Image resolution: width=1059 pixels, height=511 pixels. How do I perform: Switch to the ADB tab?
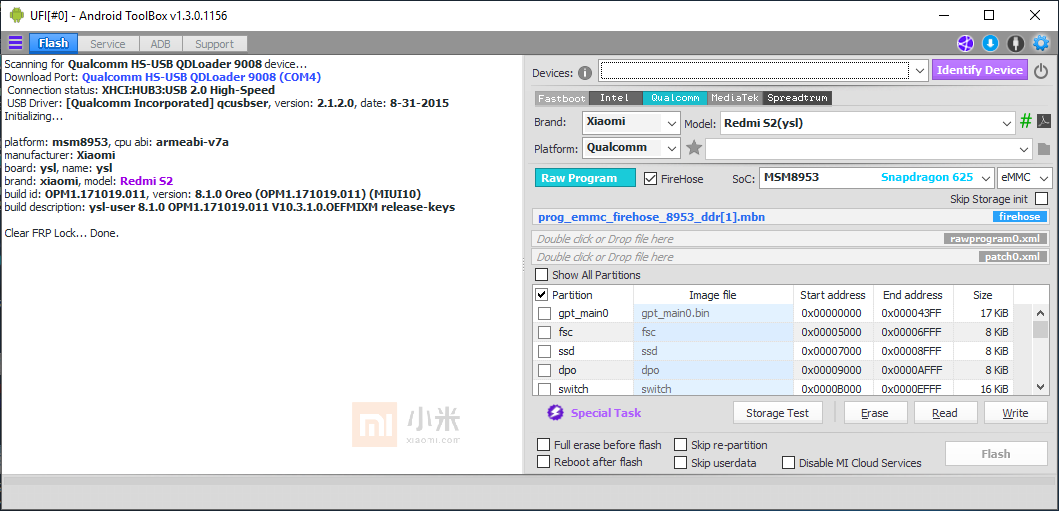coord(160,44)
